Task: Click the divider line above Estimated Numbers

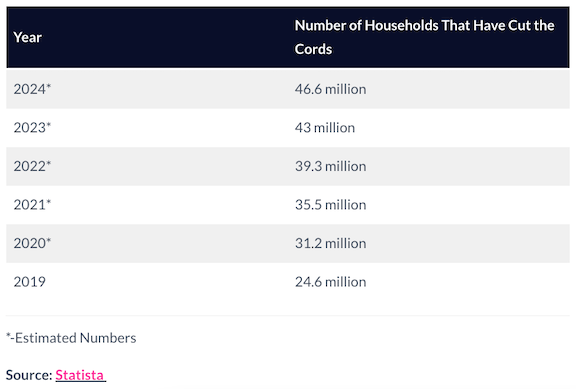Action: click(x=288, y=315)
